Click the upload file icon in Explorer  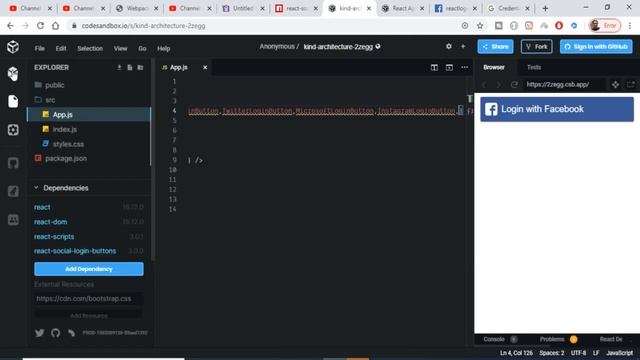tap(119, 67)
